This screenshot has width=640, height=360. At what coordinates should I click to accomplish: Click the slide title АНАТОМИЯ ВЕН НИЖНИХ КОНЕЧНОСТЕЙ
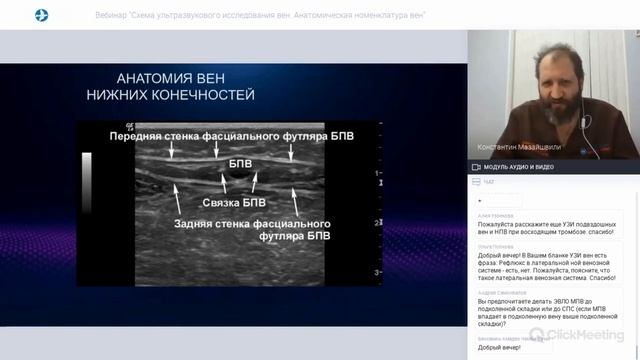point(171,87)
